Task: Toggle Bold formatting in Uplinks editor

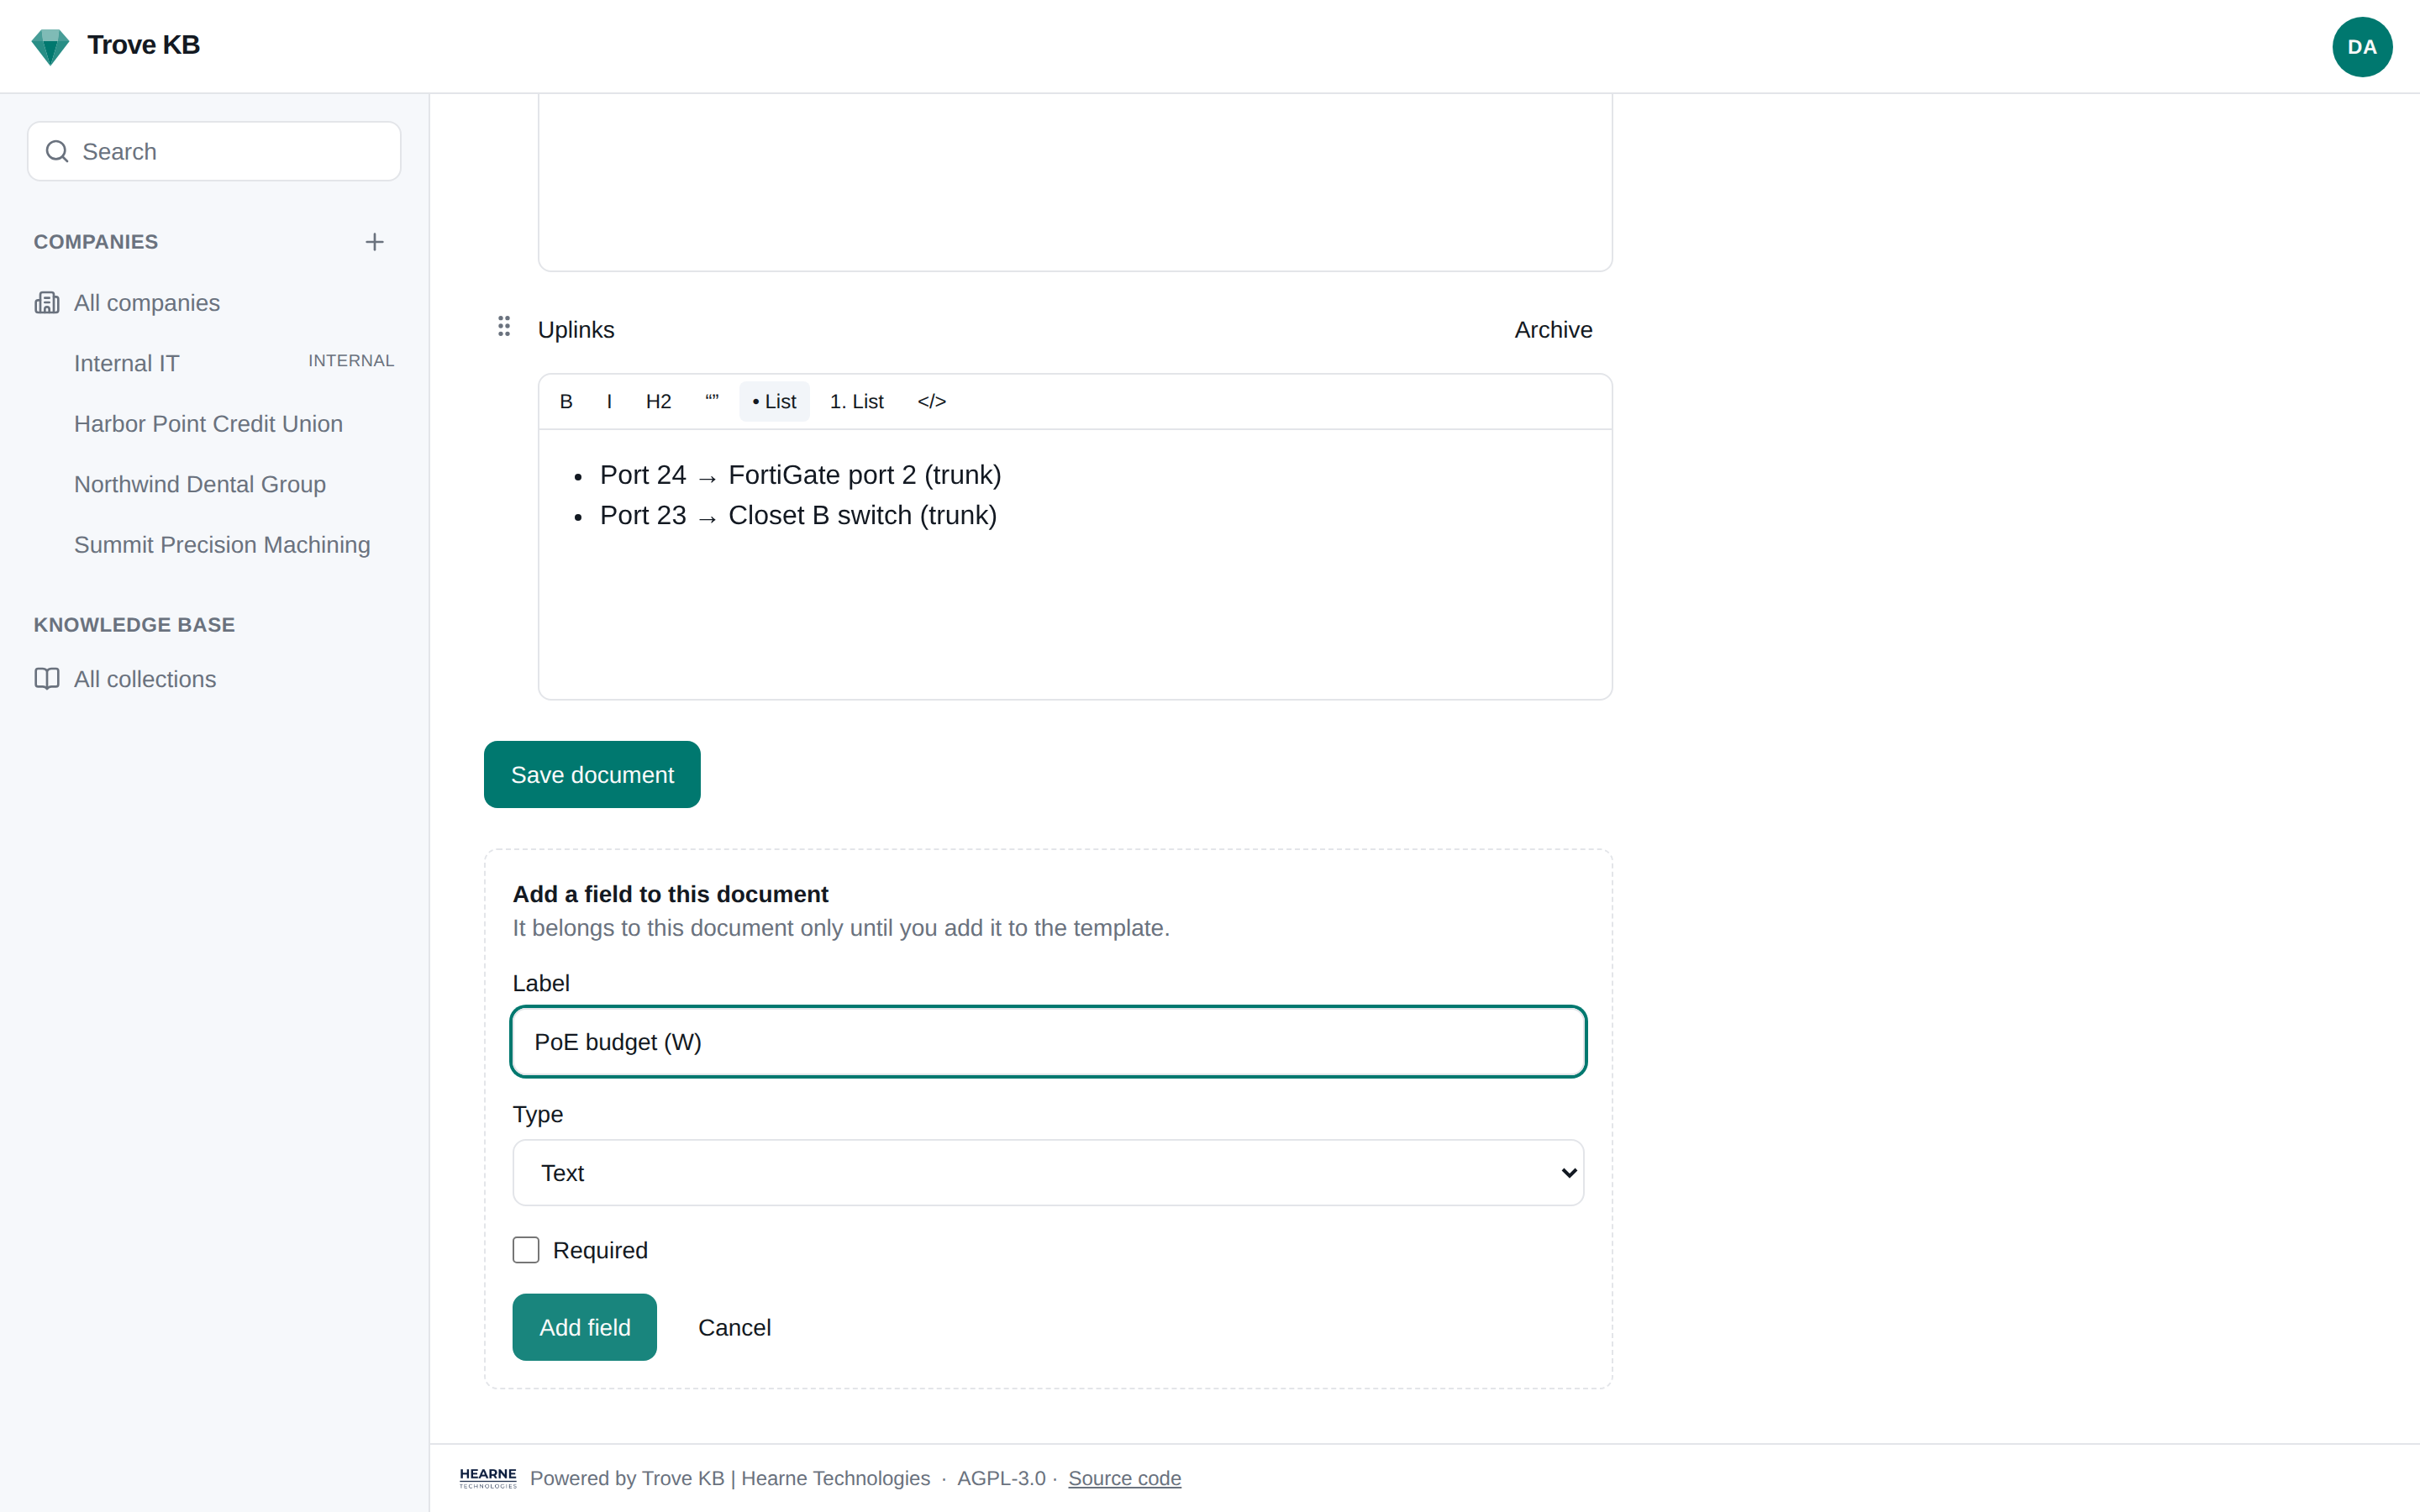Action: pos(566,401)
